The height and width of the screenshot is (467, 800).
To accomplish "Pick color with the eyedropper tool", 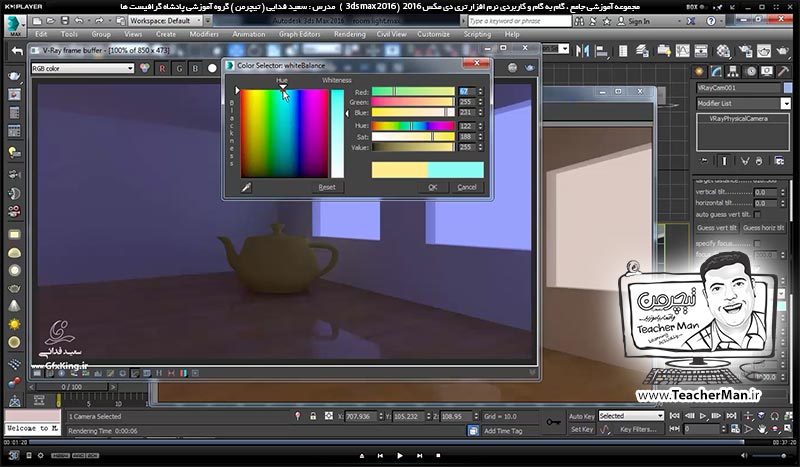I will (246, 188).
